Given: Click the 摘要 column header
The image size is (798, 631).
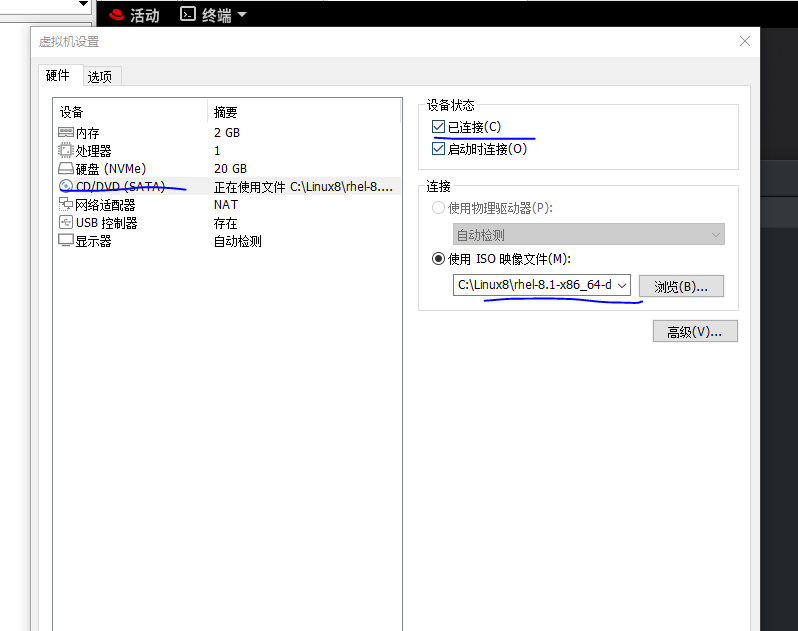Looking at the screenshot, I should tap(304, 112).
